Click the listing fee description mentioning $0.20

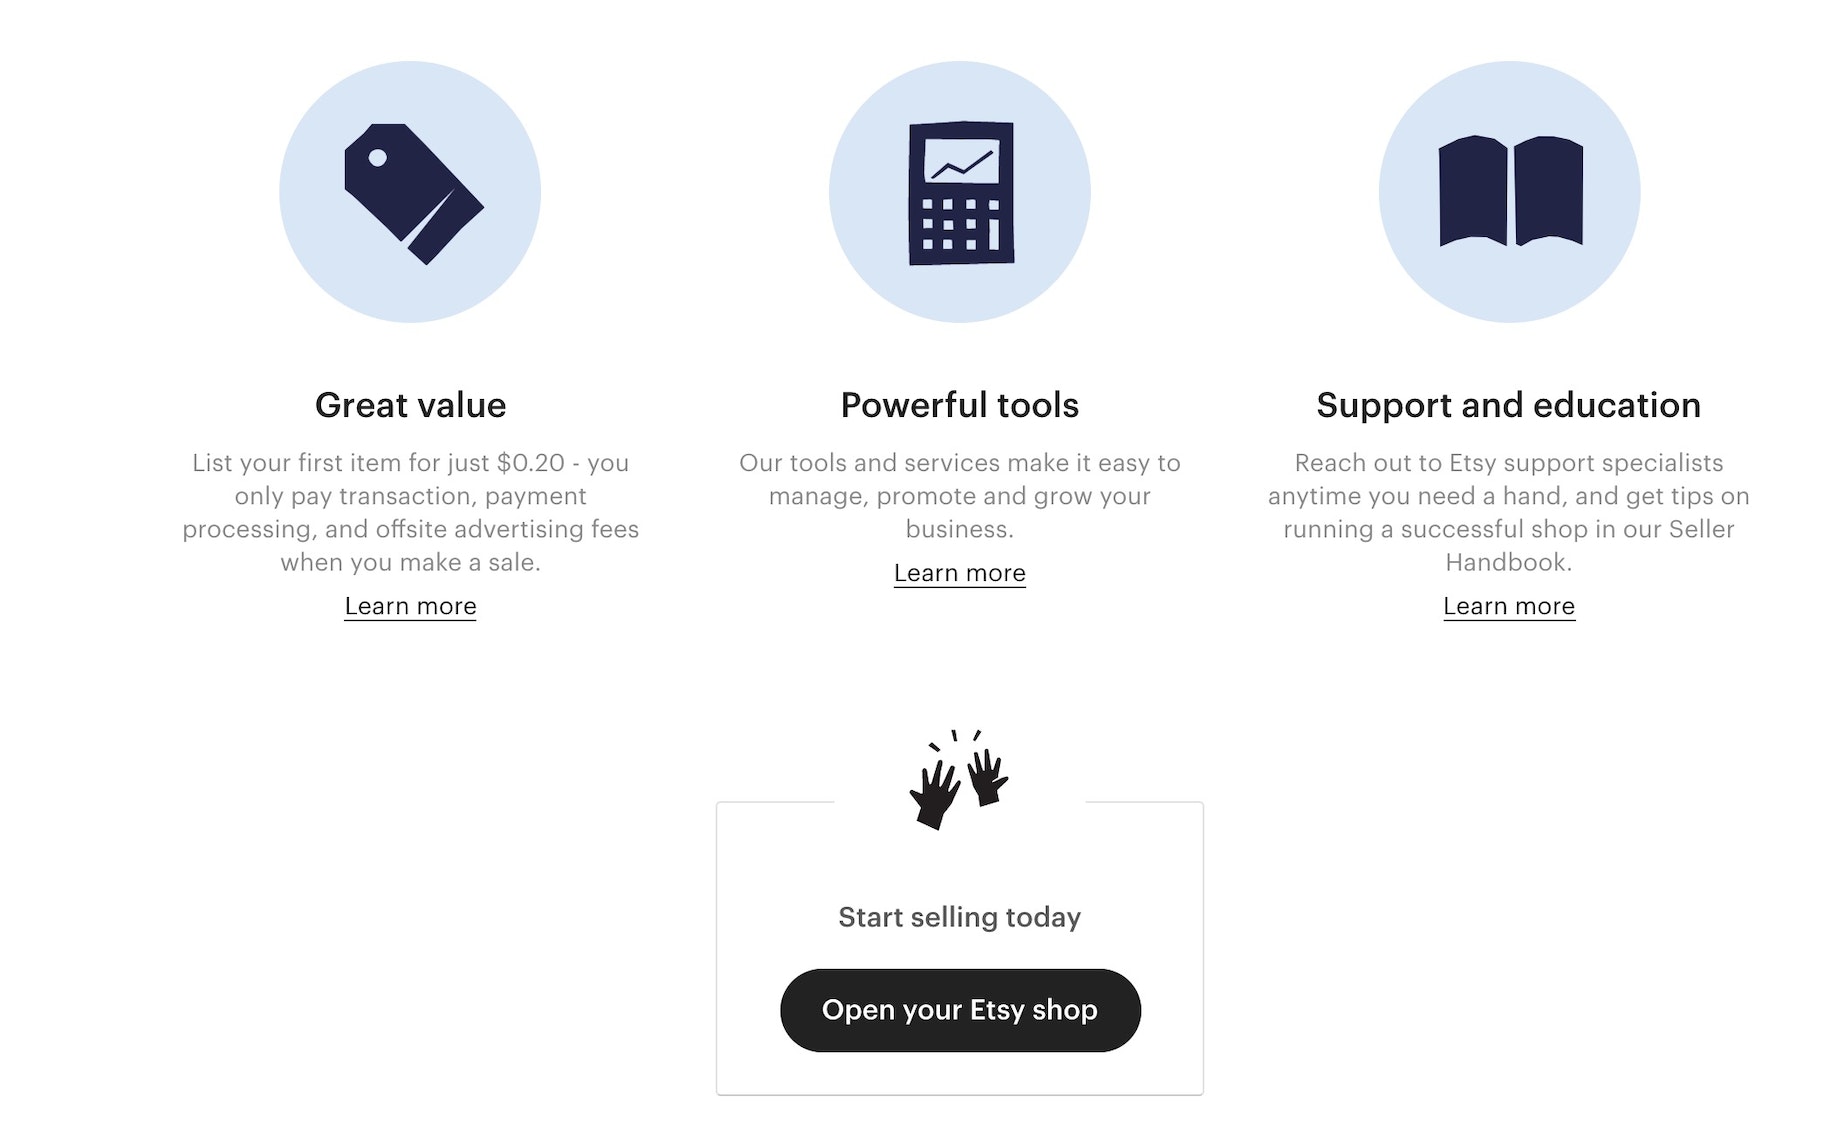coord(410,512)
